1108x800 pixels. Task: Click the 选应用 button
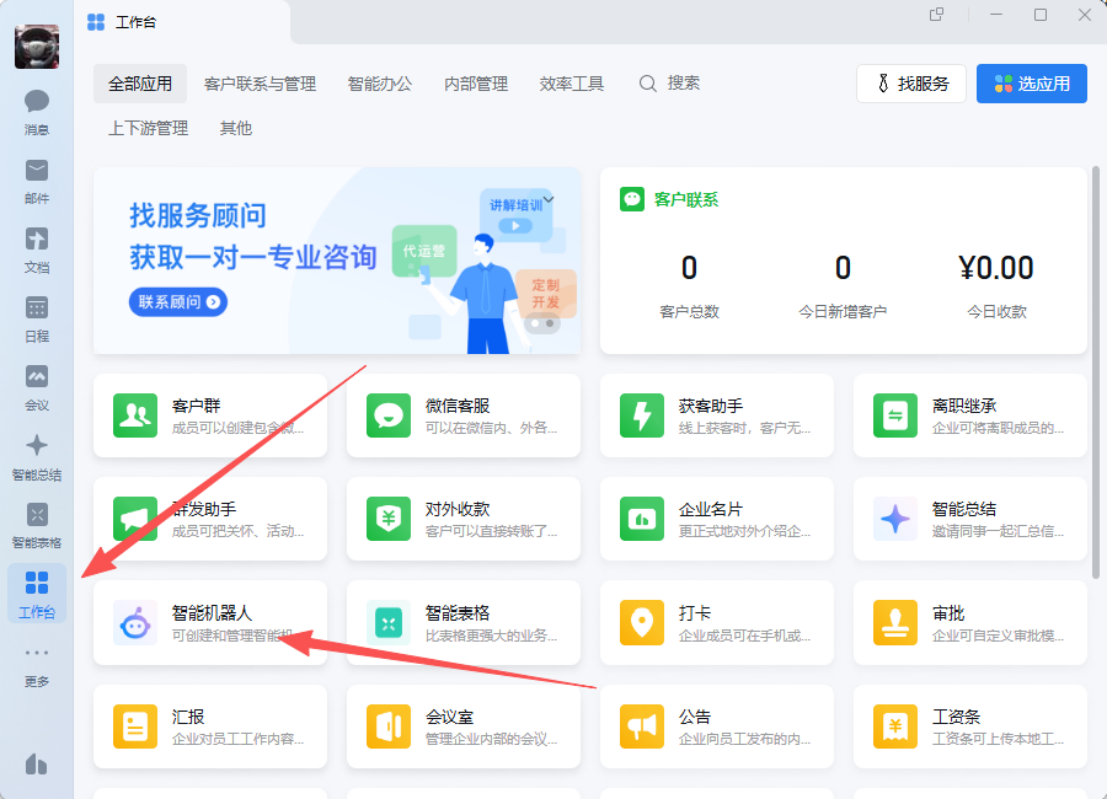coord(1031,83)
